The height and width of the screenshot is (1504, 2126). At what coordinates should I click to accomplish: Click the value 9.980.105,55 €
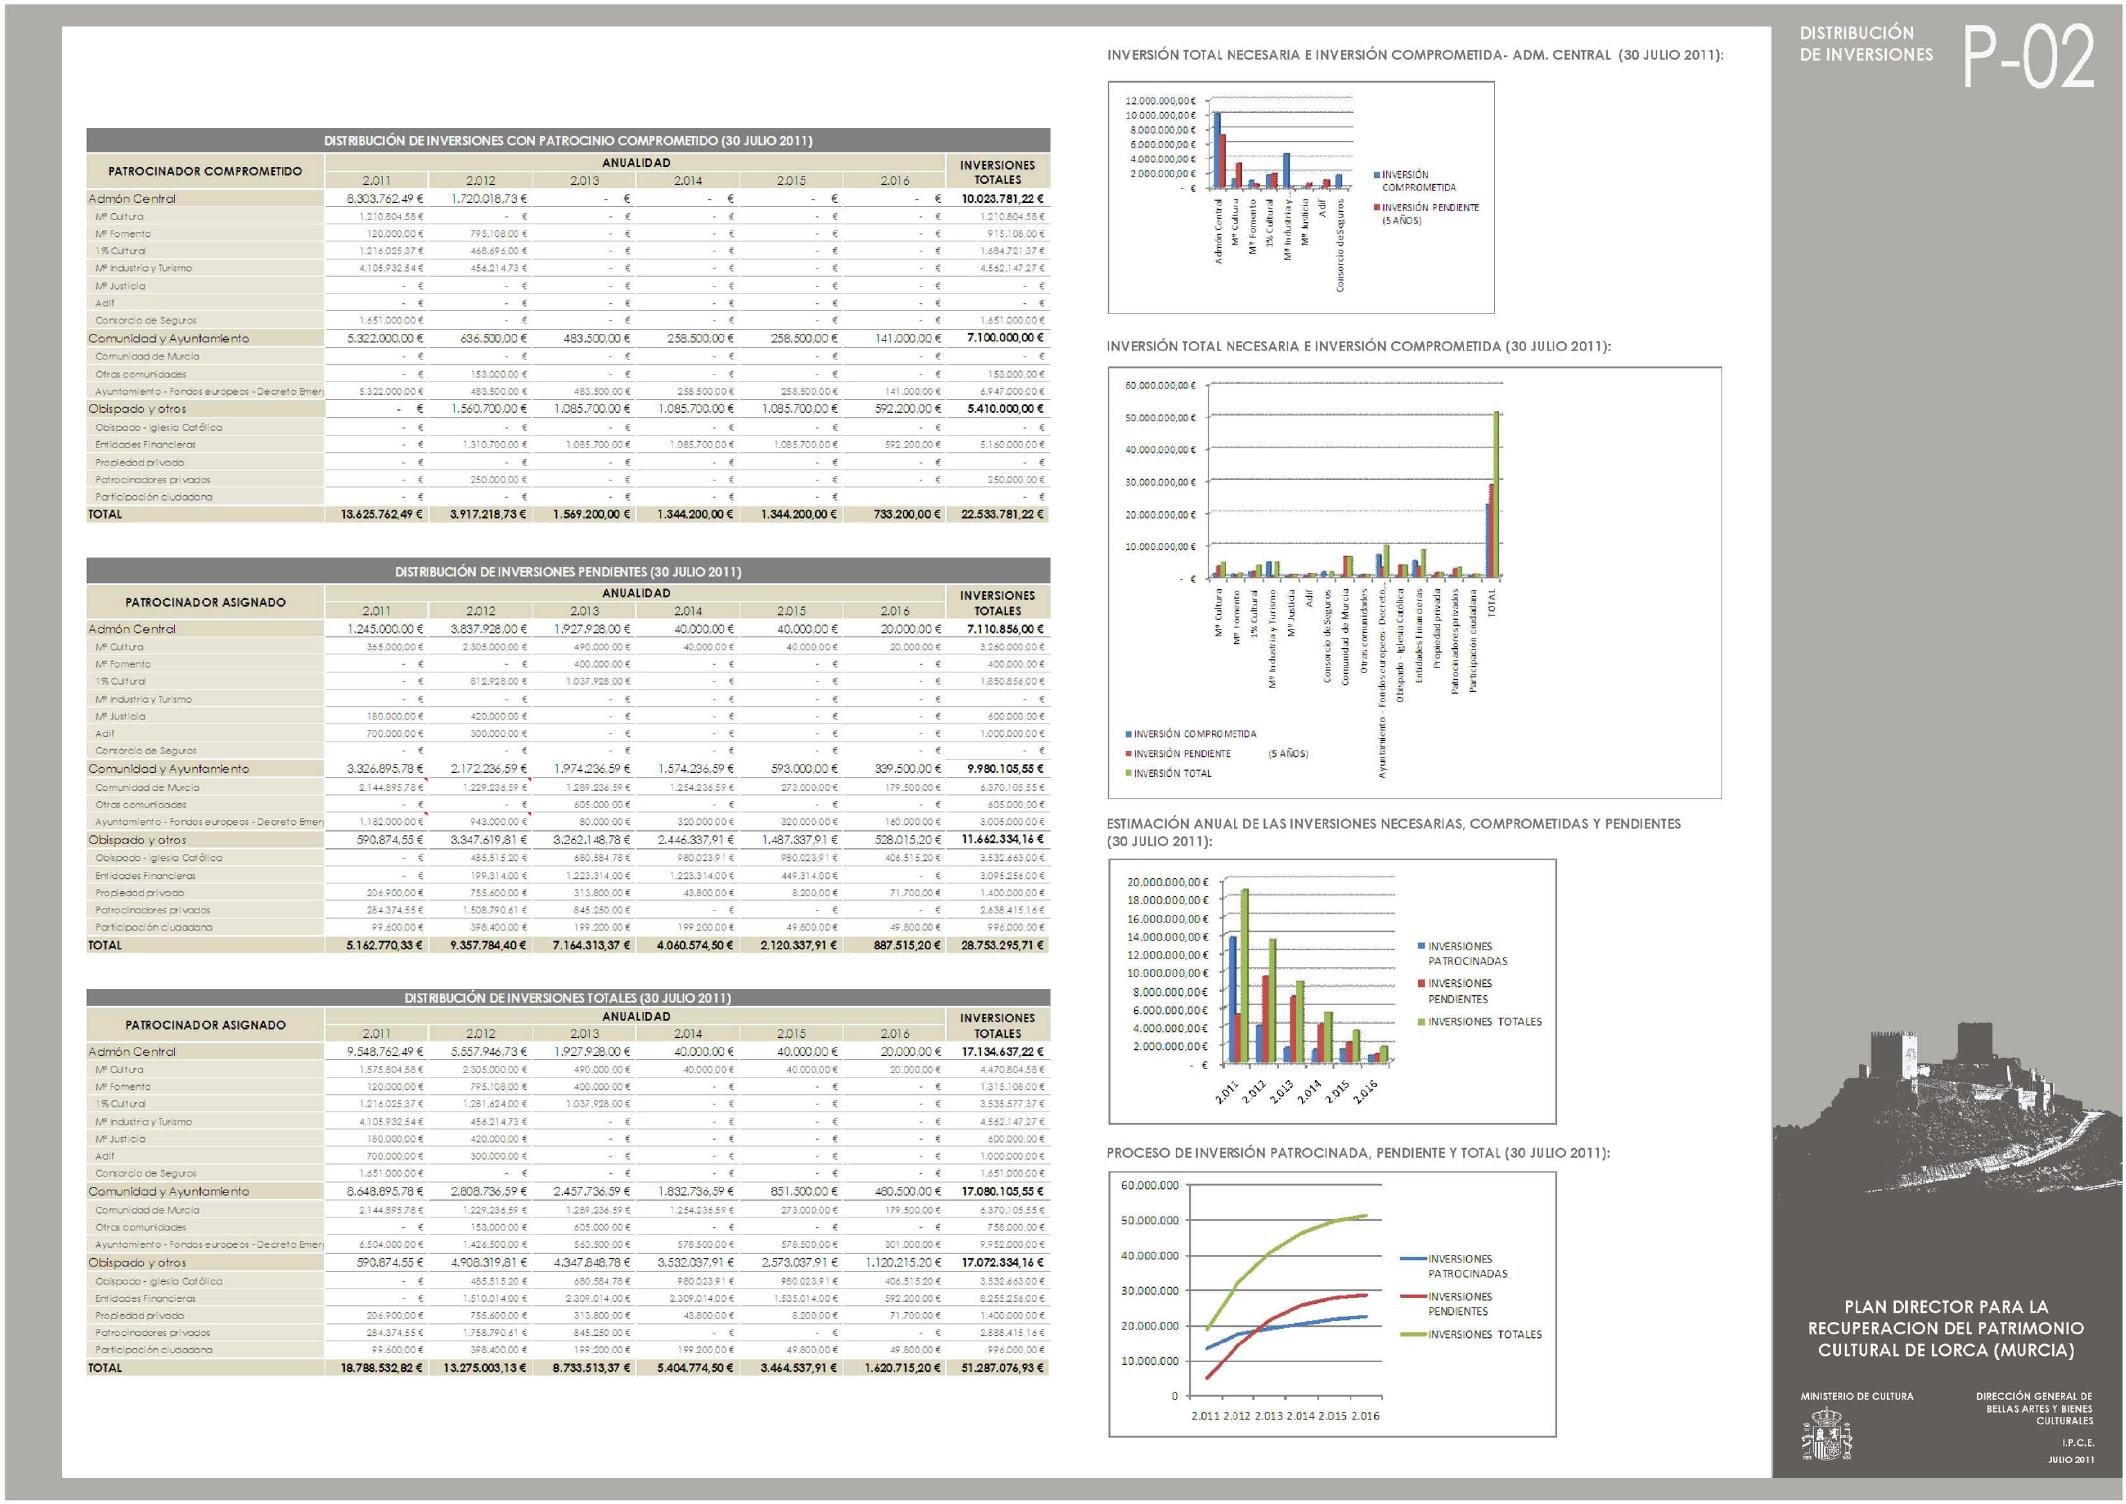point(1005,768)
